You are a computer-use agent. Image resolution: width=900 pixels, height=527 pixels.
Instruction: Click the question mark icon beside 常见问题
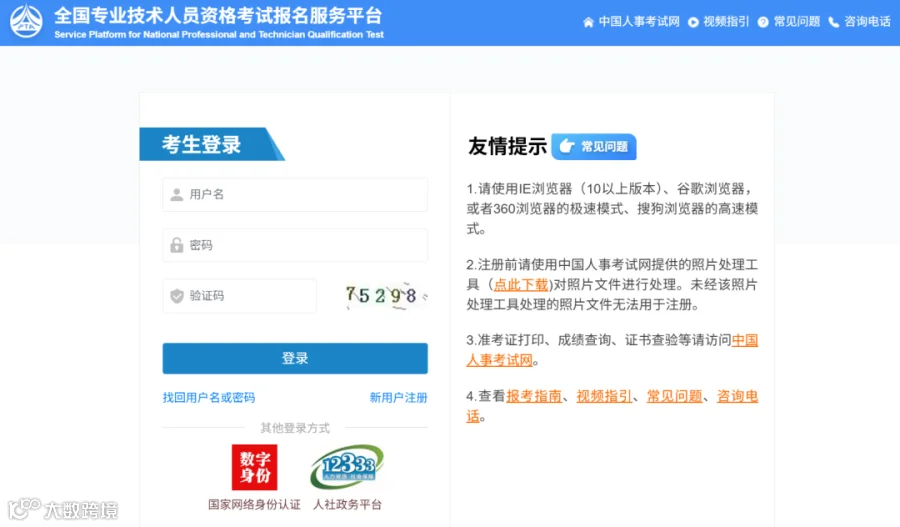pyautogui.click(x=763, y=22)
